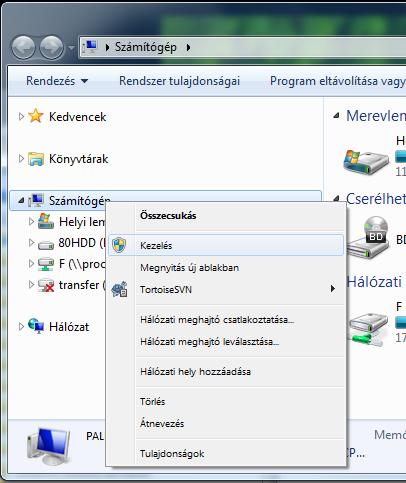Image resolution: width=406 pixels, height=483 pixels.
Task: Expand the 80HDD drive node
Action: (x=31, y=243)
